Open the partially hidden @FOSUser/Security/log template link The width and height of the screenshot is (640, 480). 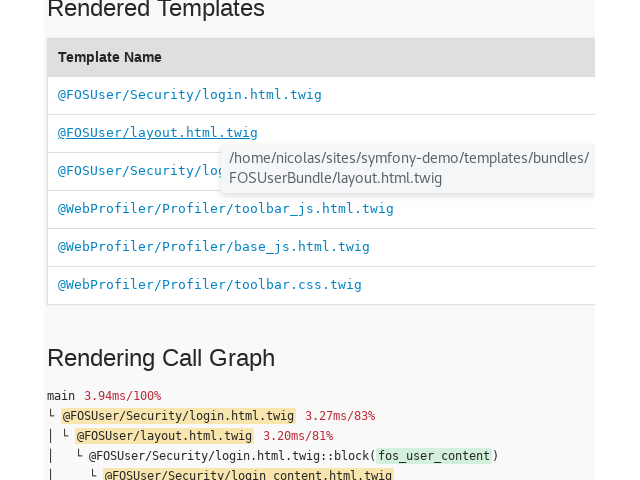click(139, 171)
